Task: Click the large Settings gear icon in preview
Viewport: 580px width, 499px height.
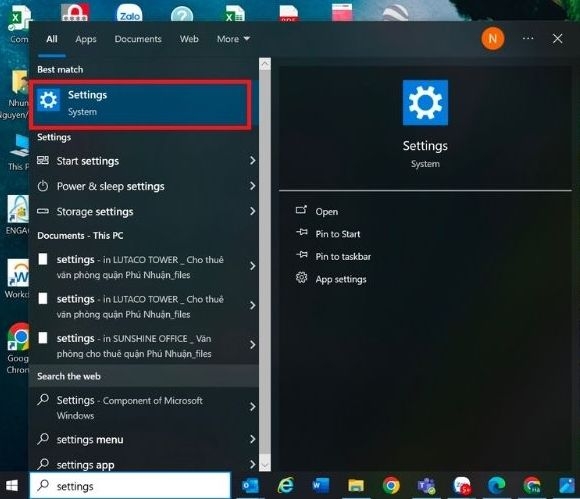Action: (425, 103)
